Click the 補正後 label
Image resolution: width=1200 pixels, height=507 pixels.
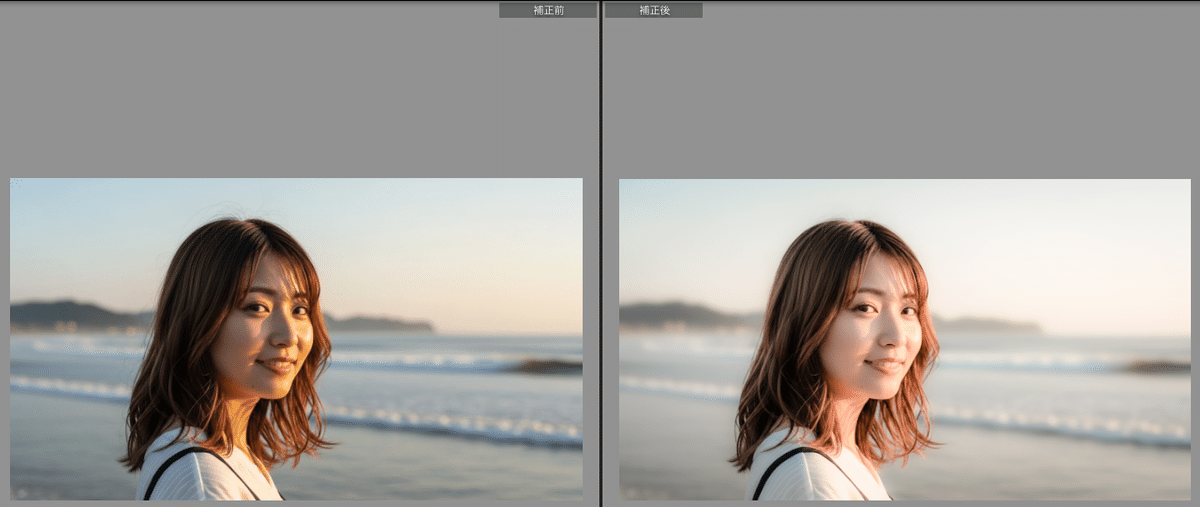point(653,10)
